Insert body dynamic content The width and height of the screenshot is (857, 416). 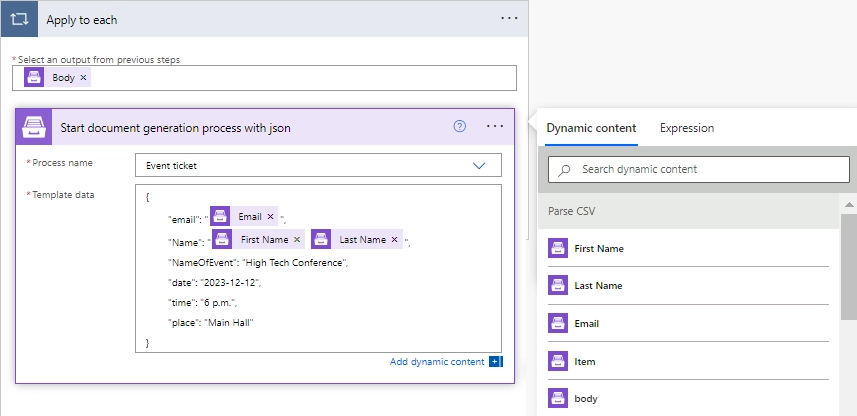tap(585, 399)
